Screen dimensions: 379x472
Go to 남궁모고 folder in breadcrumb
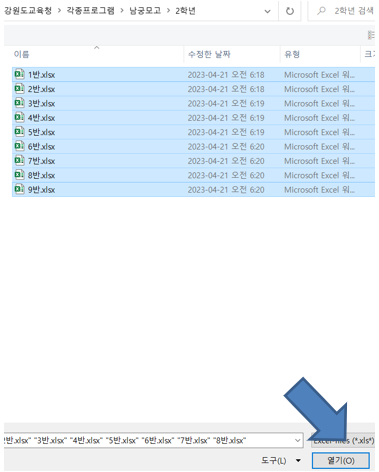click(145, 11)
